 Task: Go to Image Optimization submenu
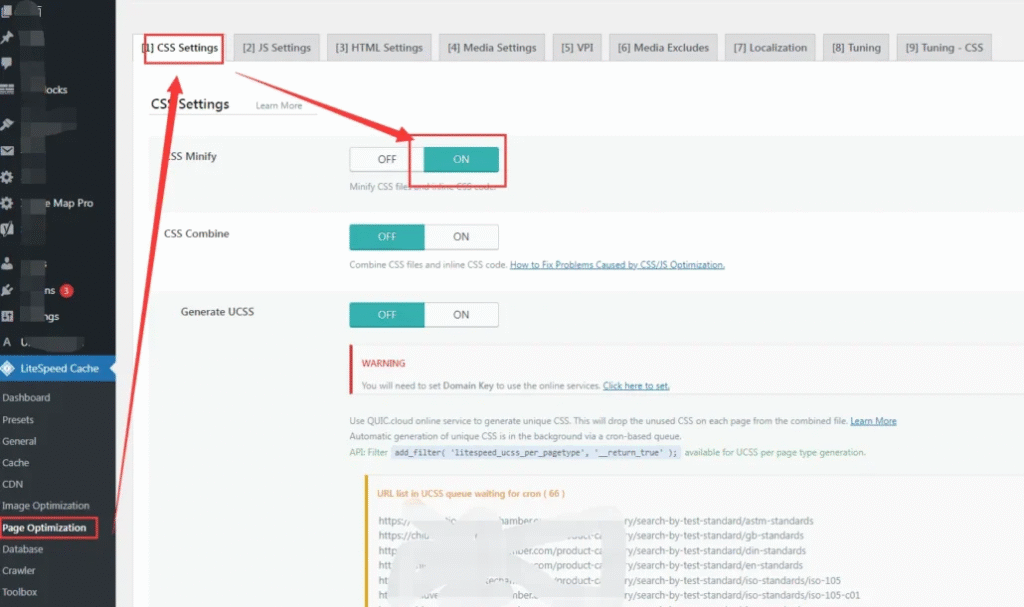pos(46,506)
